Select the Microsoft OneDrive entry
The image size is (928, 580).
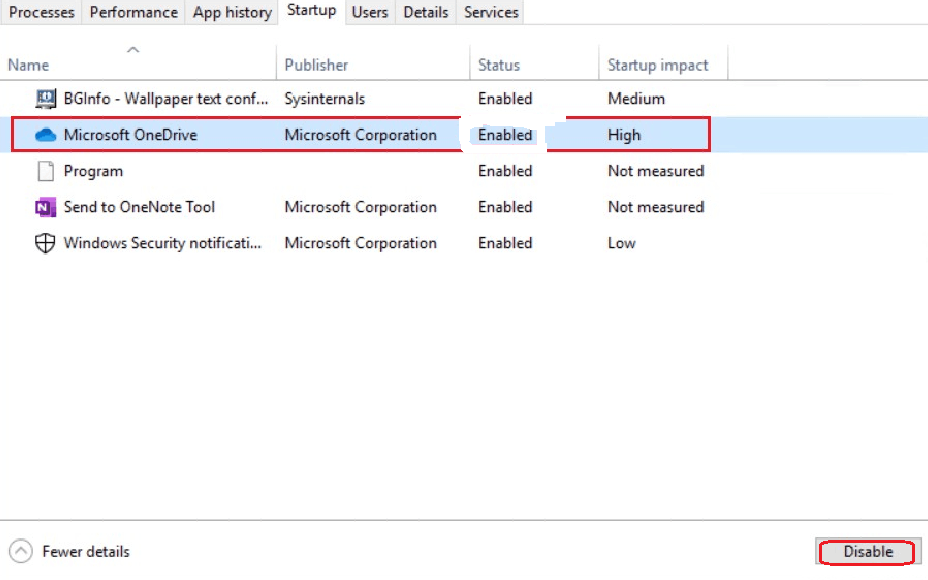click(464, 135)
